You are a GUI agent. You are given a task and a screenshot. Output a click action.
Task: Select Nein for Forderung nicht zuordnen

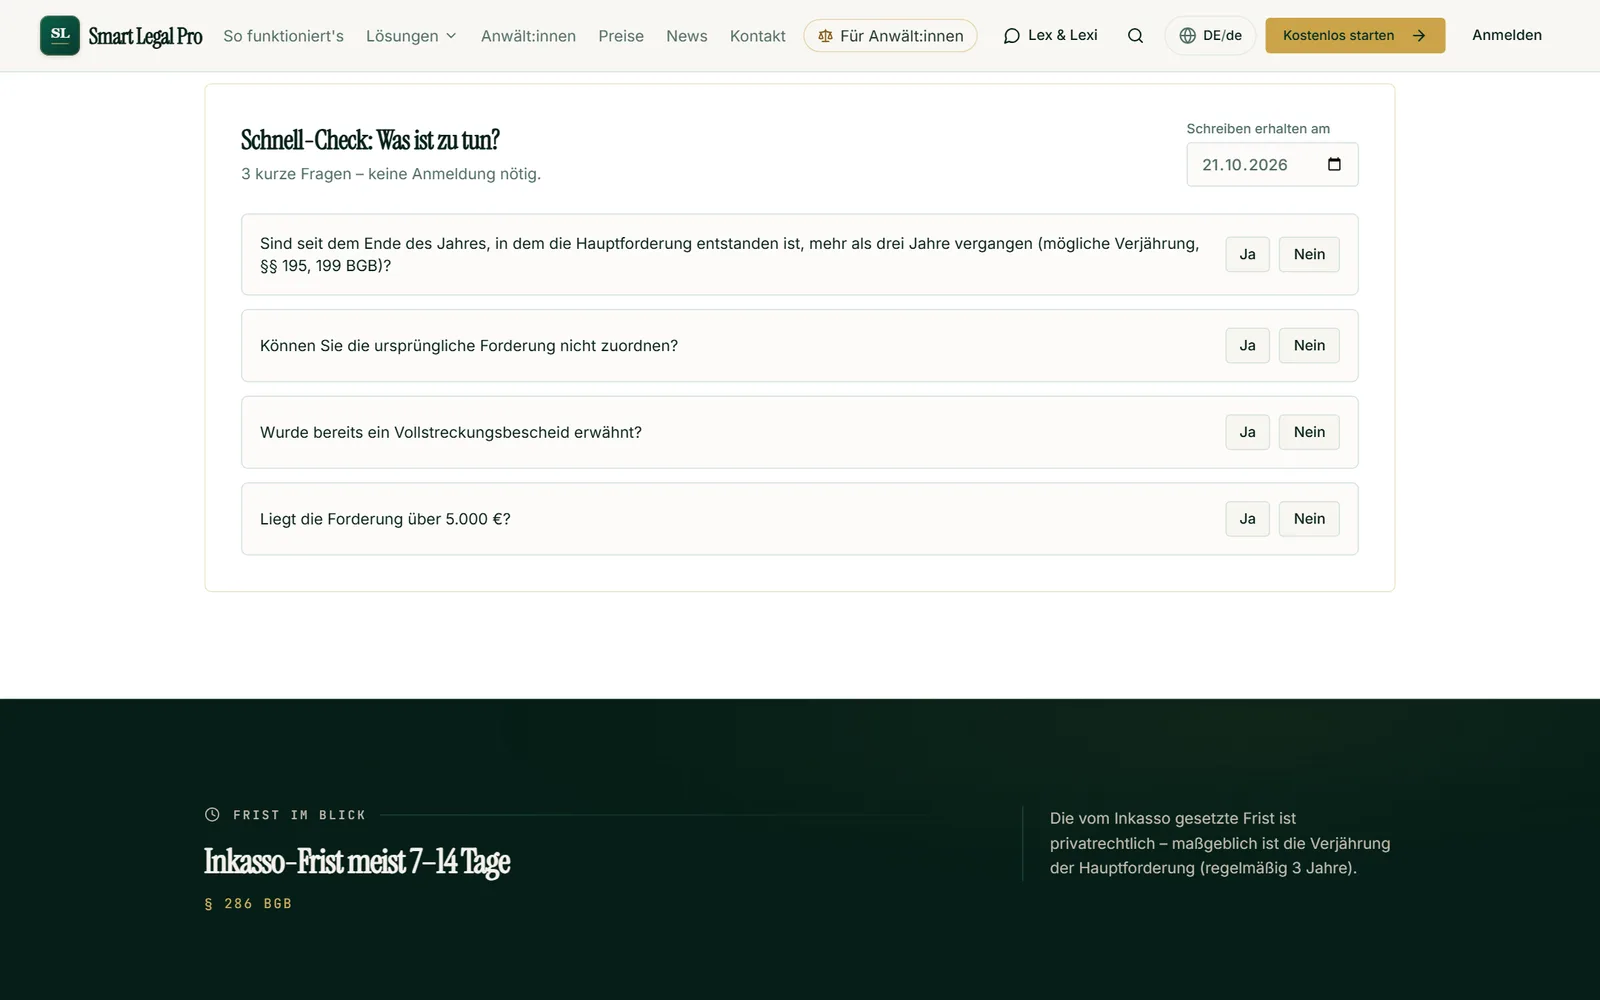[x=1309, y=345]
